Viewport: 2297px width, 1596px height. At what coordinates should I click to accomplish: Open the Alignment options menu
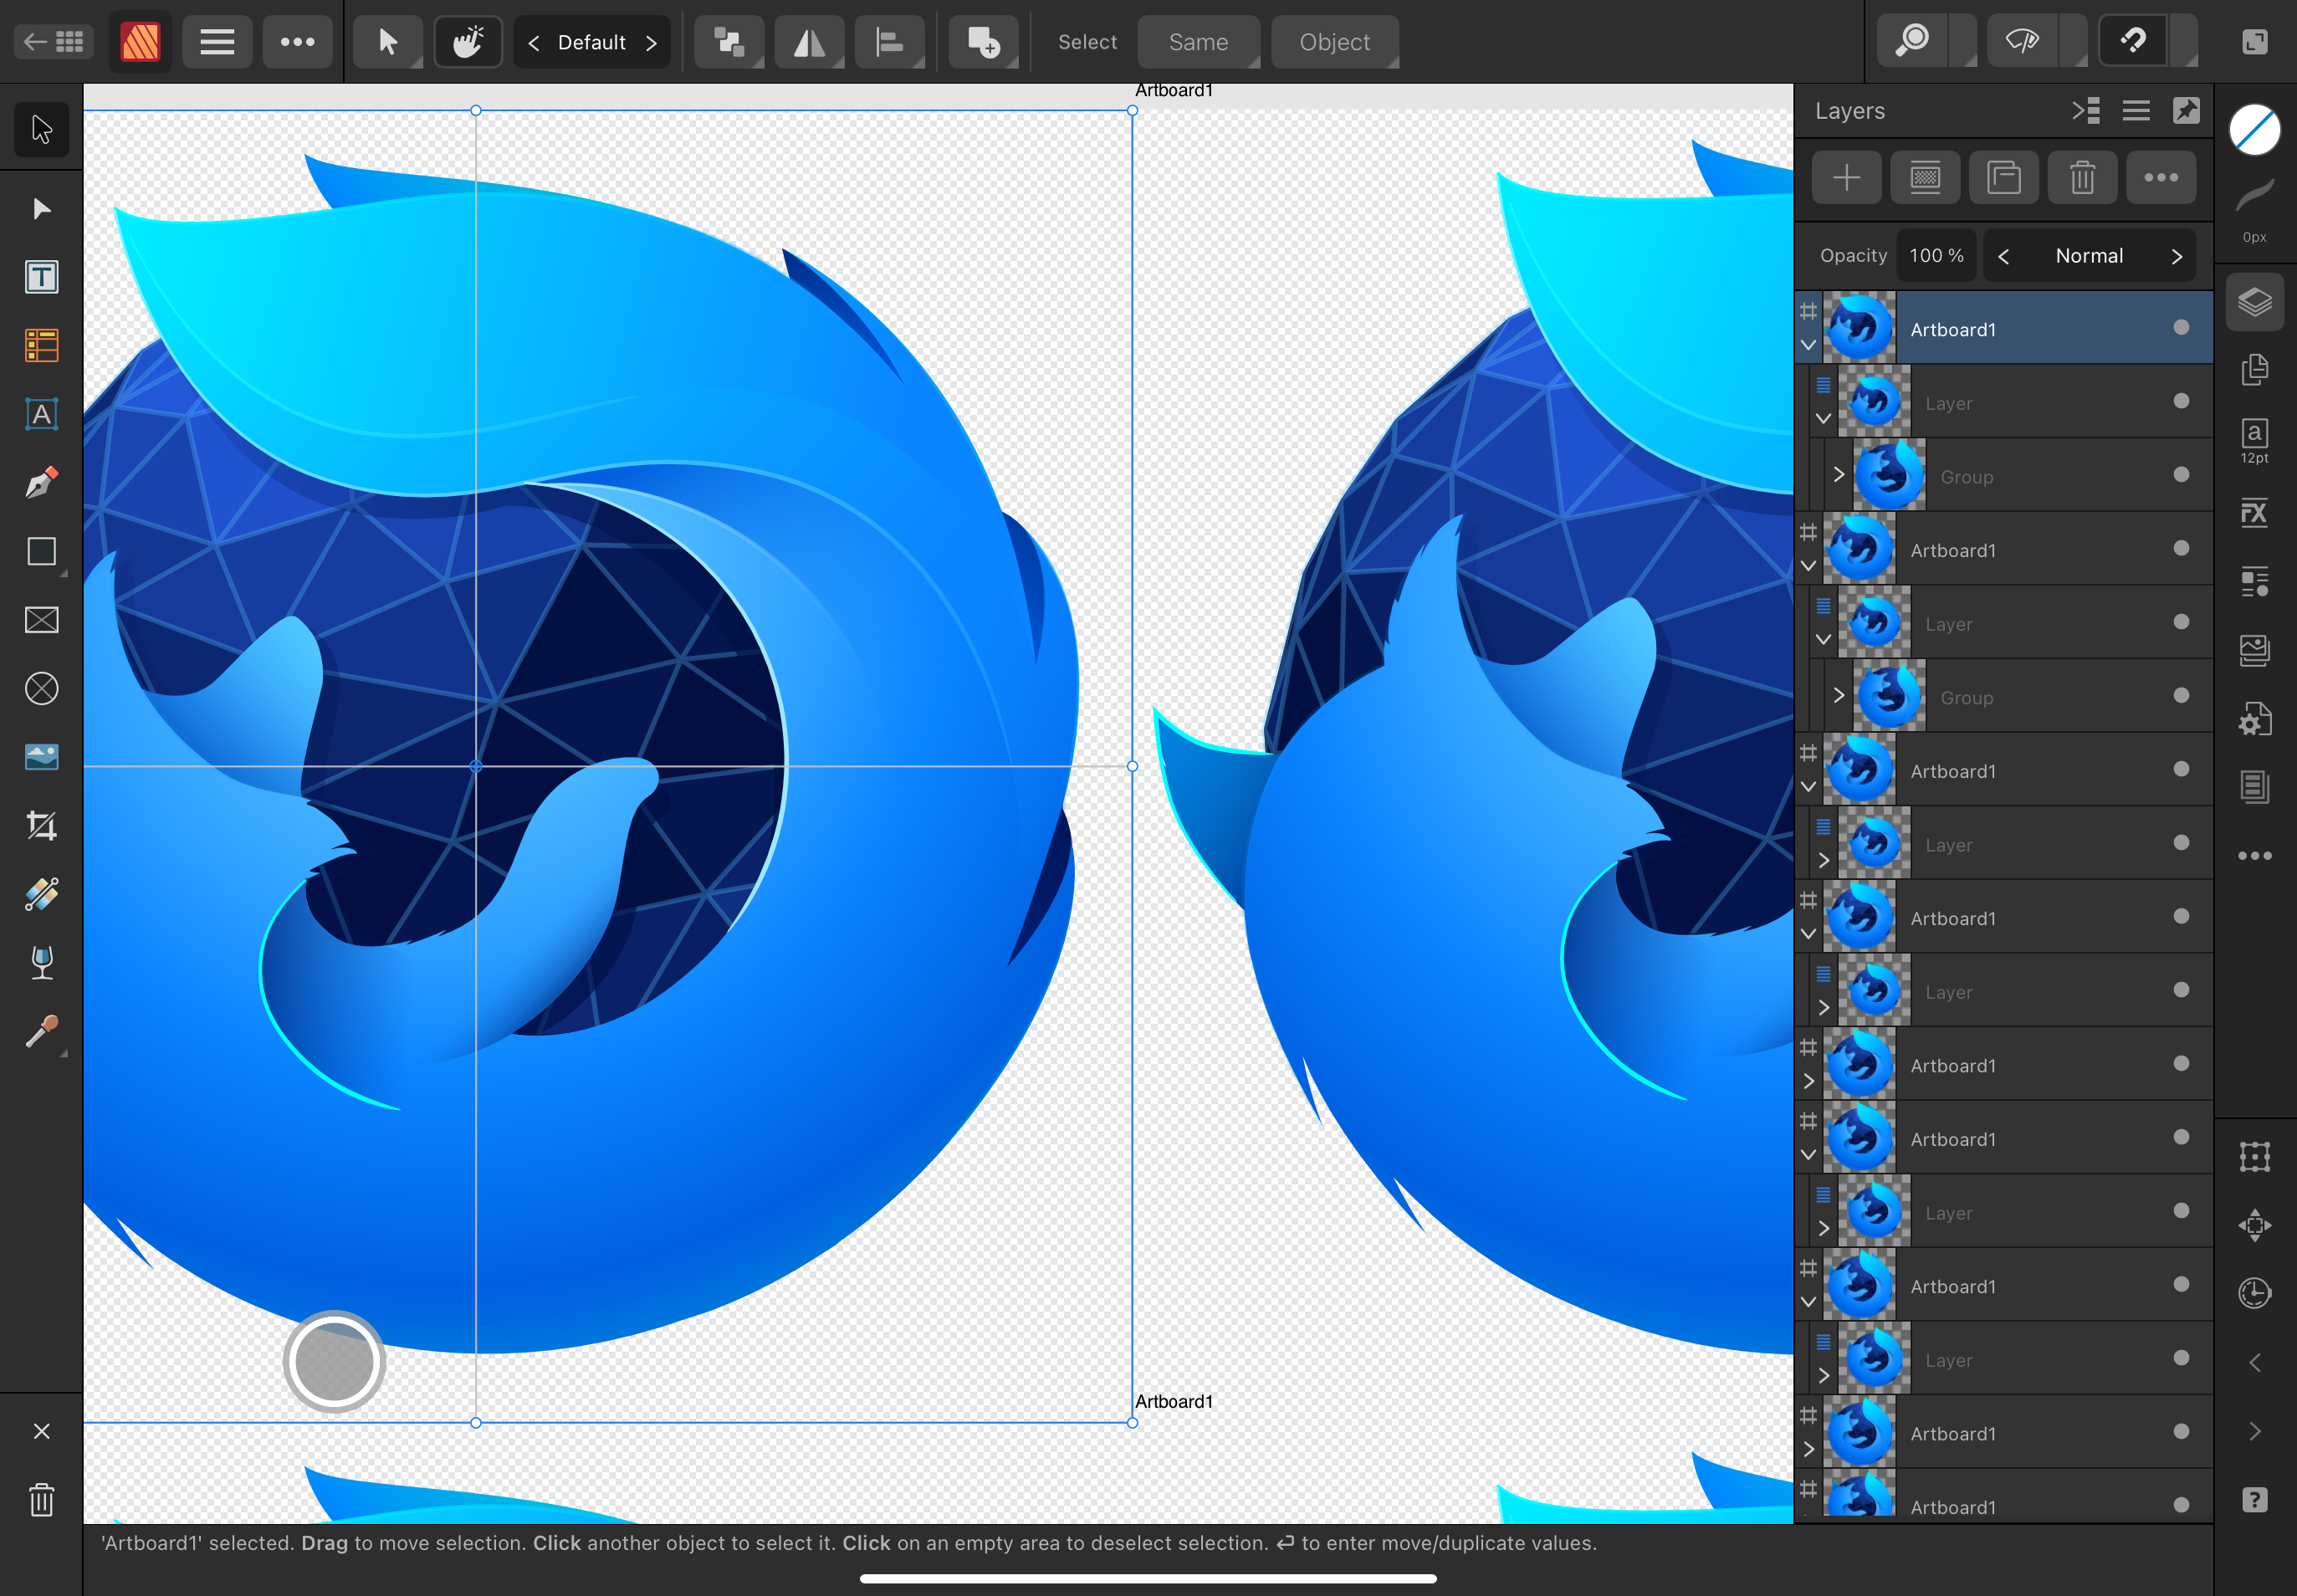[x=889, y=42]
